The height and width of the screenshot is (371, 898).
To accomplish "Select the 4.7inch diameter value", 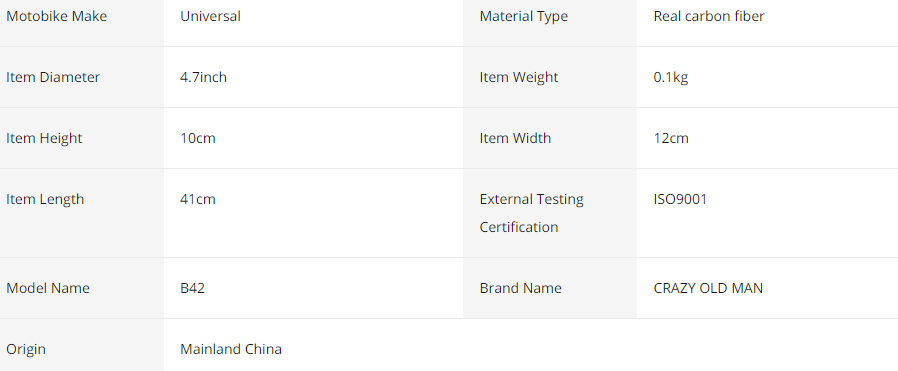I will click(203, 77).
